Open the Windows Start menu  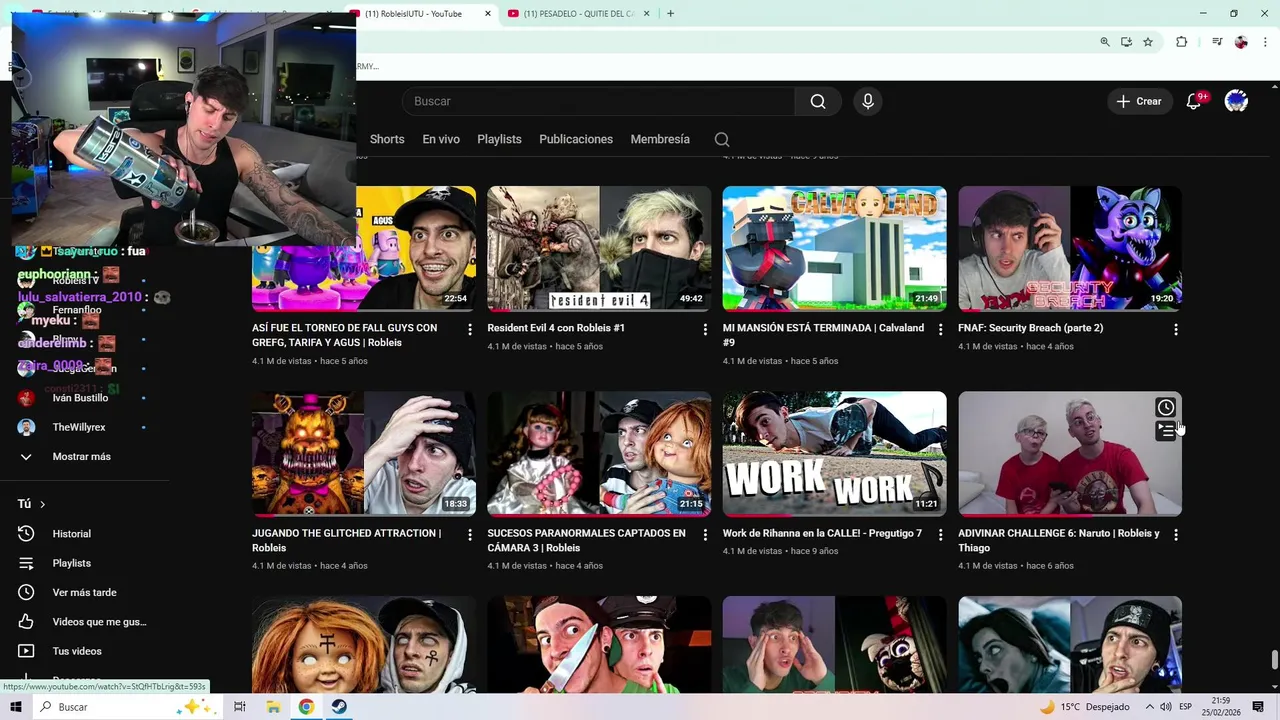15,707
